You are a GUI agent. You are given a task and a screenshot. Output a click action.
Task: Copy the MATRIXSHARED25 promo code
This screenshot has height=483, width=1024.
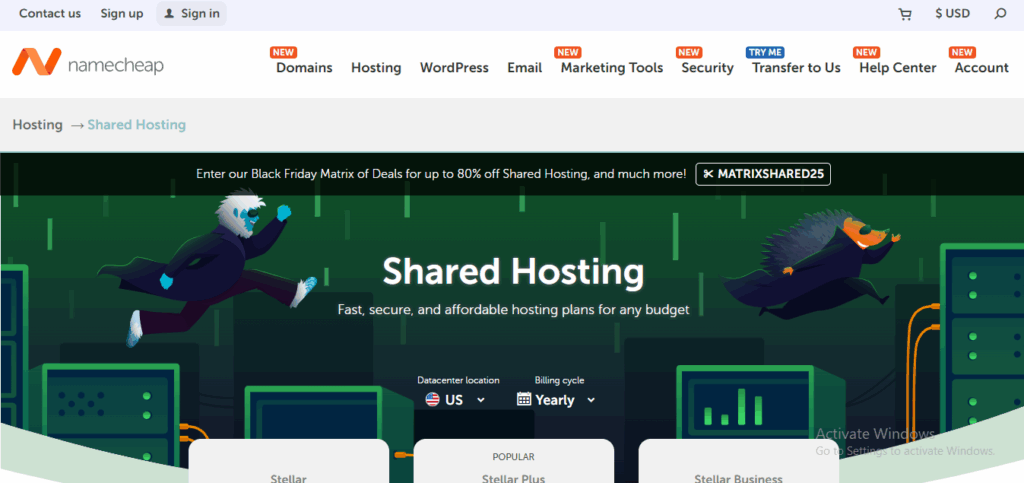(763, 174)
